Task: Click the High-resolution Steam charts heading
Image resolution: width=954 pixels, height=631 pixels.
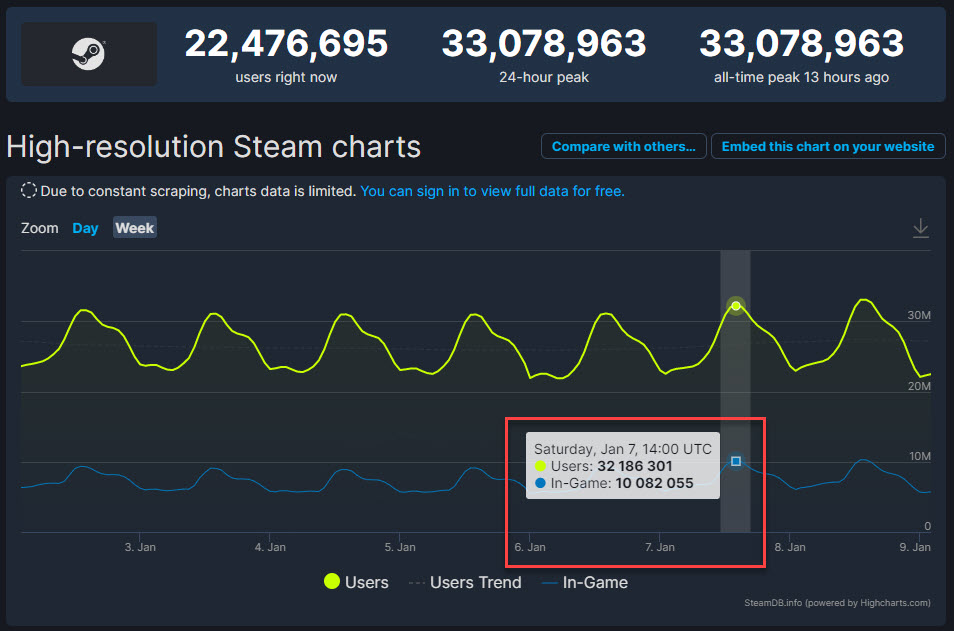Action: [x=214, y=147]
